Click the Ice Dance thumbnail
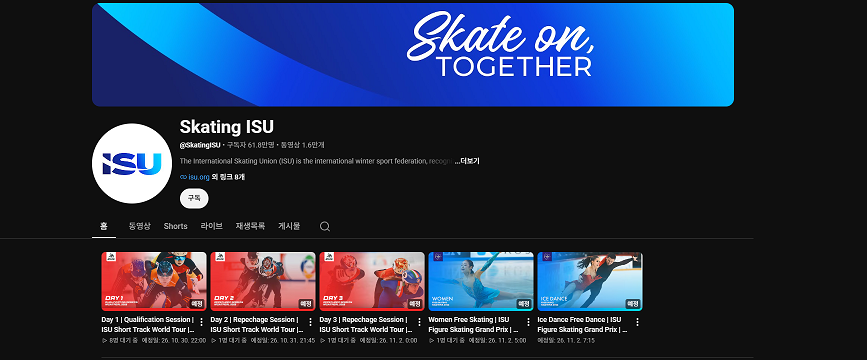This screenshot has height=360, width=867. [x=589, y=281]
